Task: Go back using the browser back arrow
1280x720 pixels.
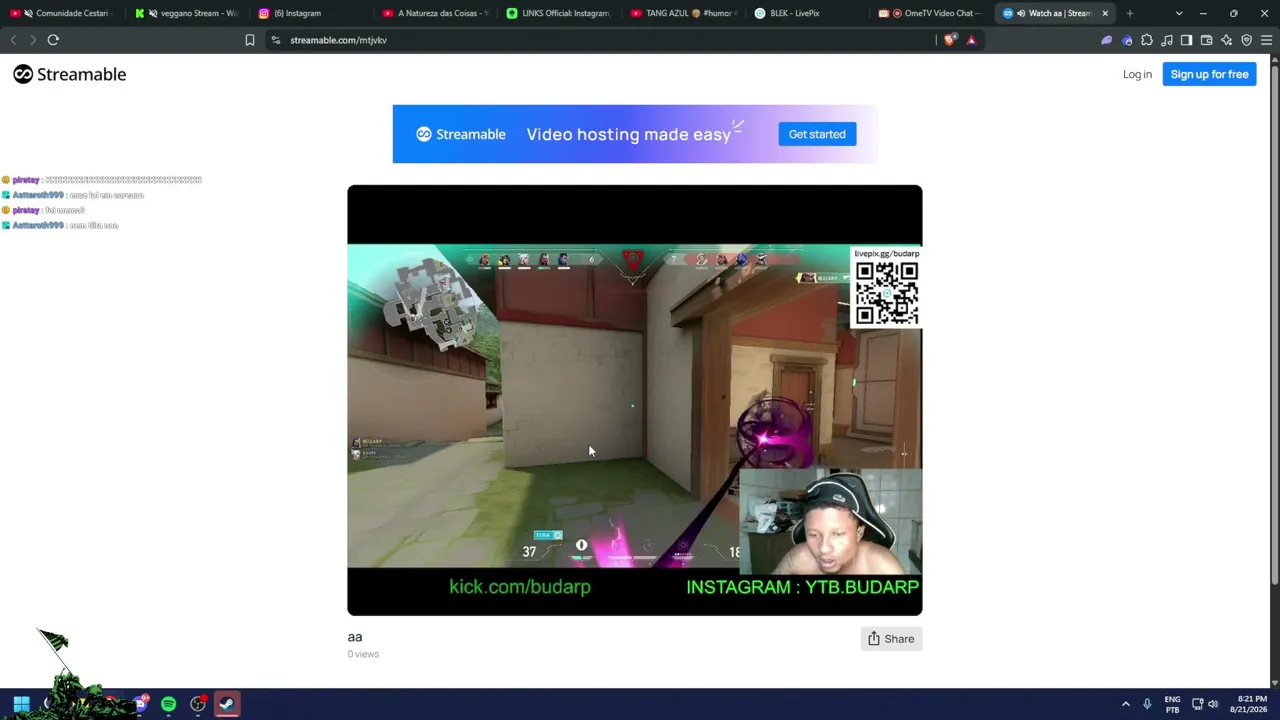Action: [x=13, y=40]
